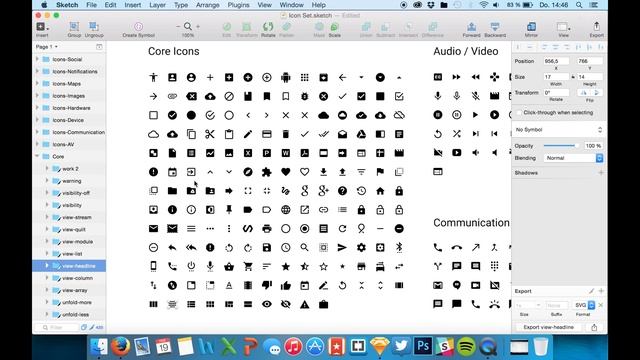Open the No Symbol dropdown
This screenshot has width=640, height=360.
tap(558, 130)
